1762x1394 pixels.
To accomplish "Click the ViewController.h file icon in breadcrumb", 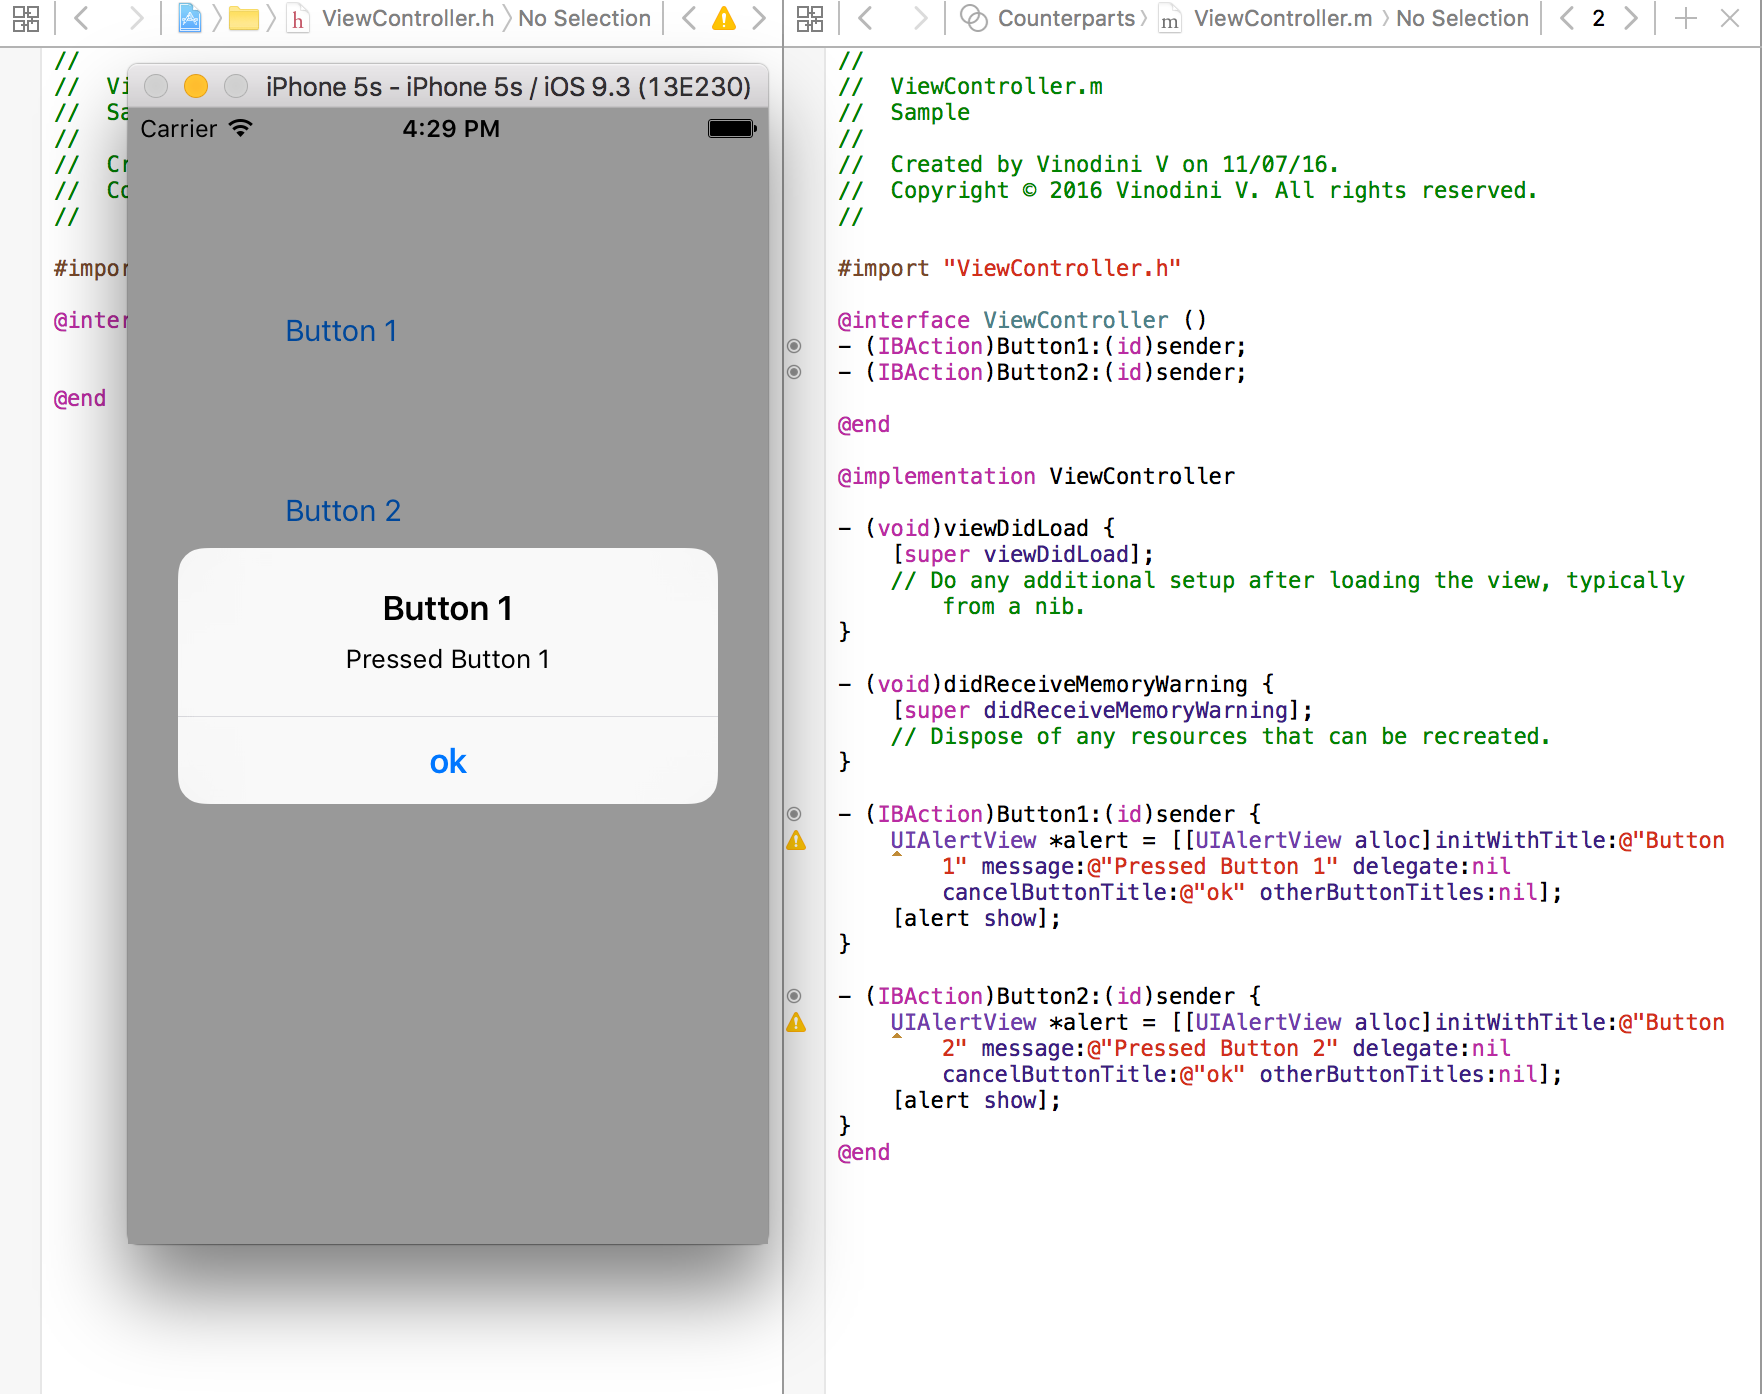I will click(x=297, y=18).
